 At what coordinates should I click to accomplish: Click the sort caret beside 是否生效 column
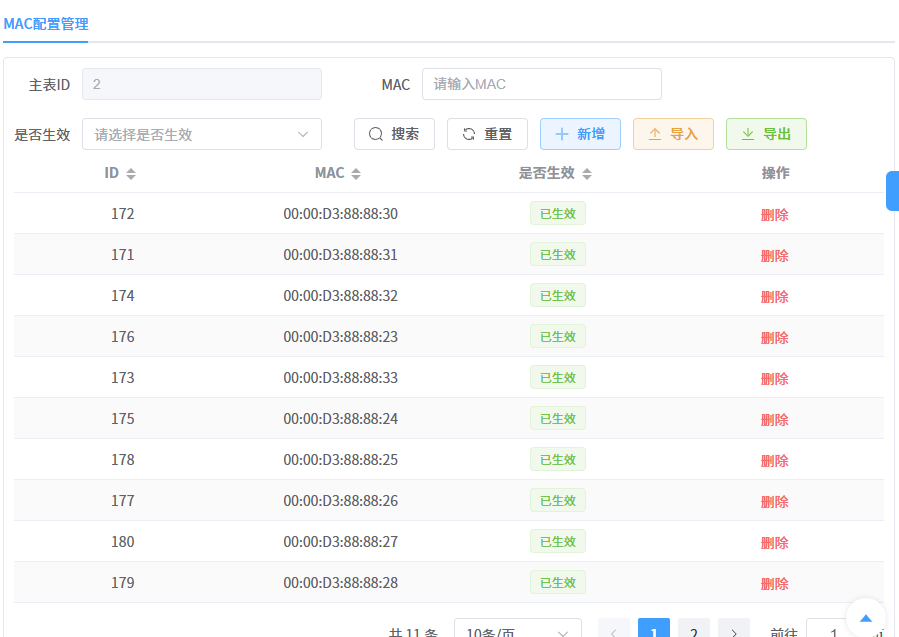586,172
